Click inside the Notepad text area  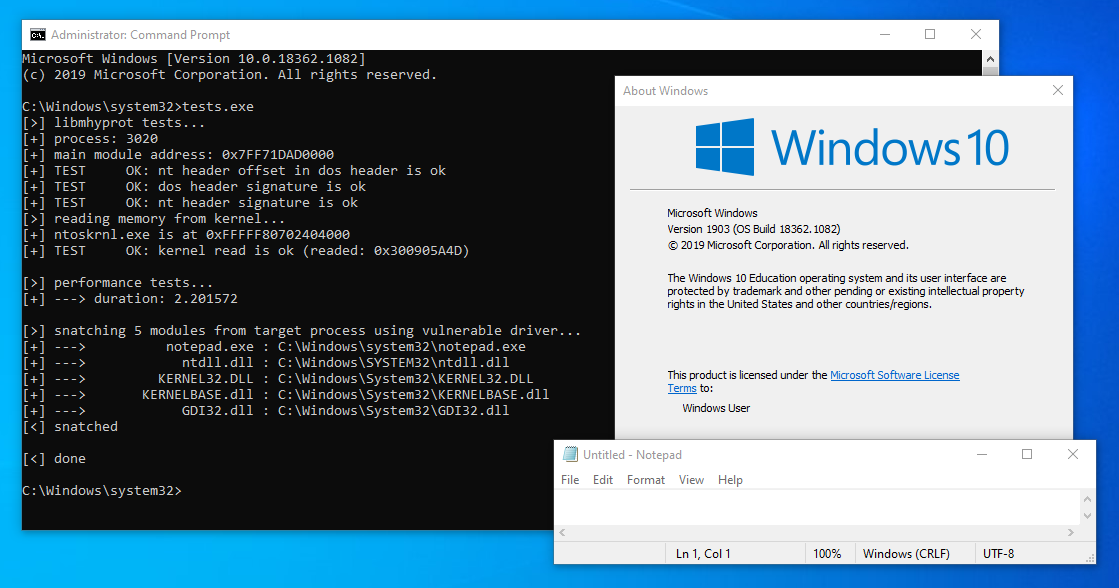click(817, 507)
